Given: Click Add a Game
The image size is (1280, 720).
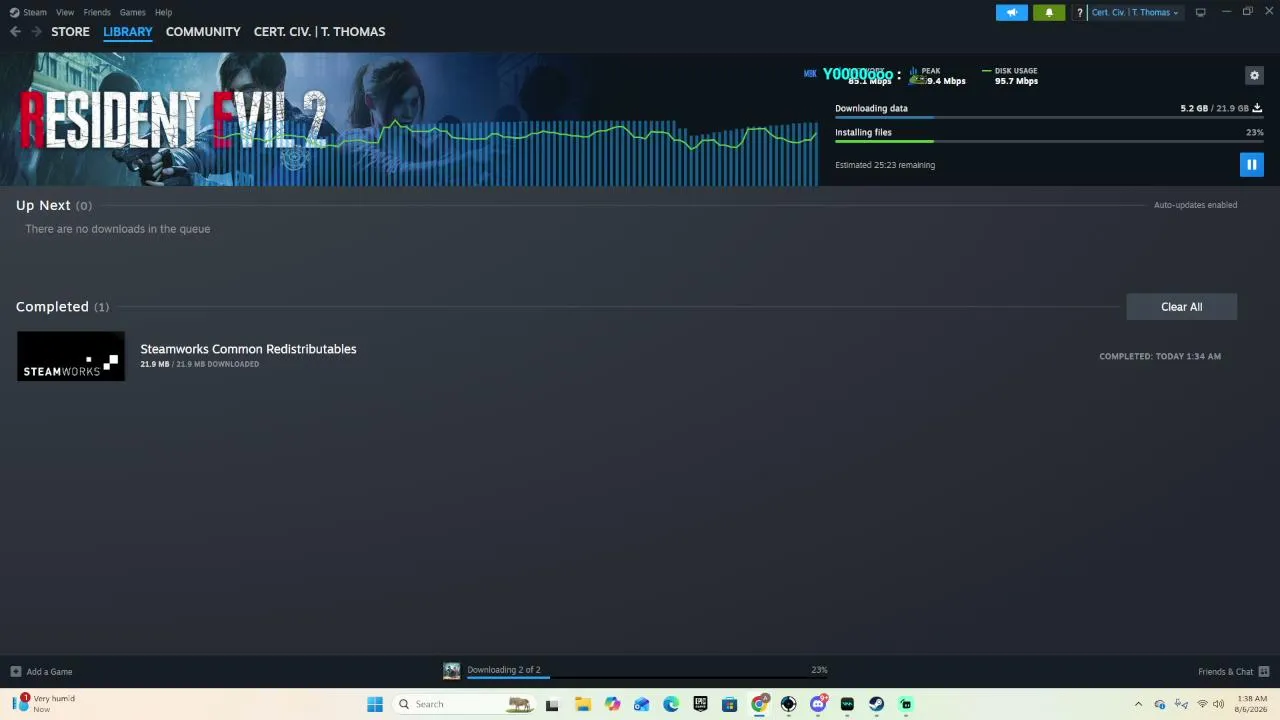Looking at the screenshot, I should [41, 672].
